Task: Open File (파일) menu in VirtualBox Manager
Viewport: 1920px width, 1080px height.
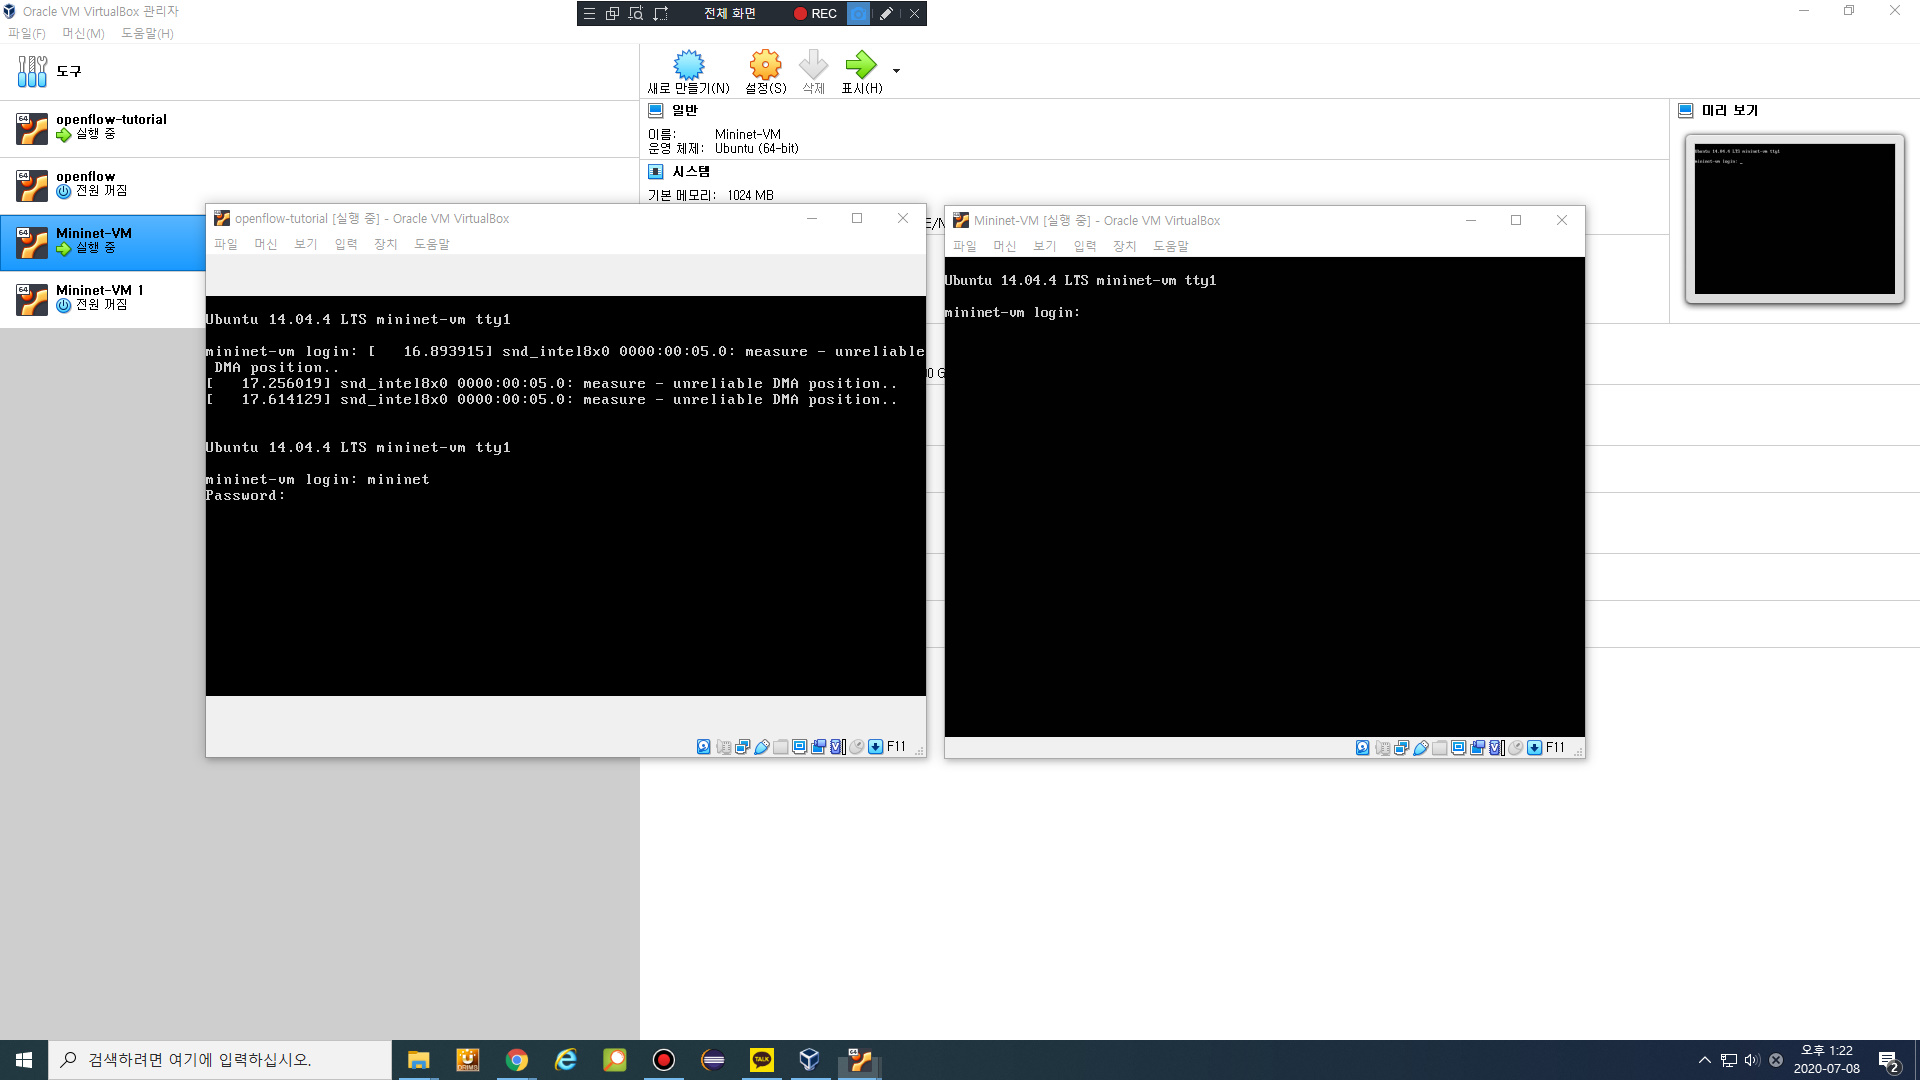Action: (x=27, y=33)
